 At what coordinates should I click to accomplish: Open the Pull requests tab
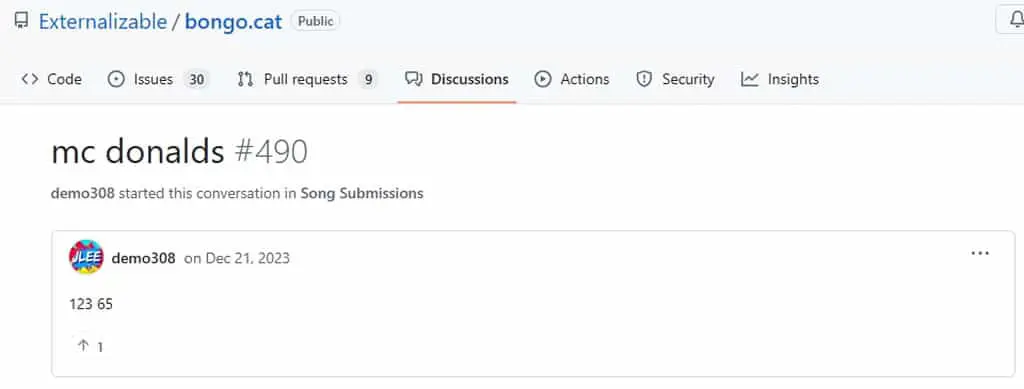coord(307,80)
